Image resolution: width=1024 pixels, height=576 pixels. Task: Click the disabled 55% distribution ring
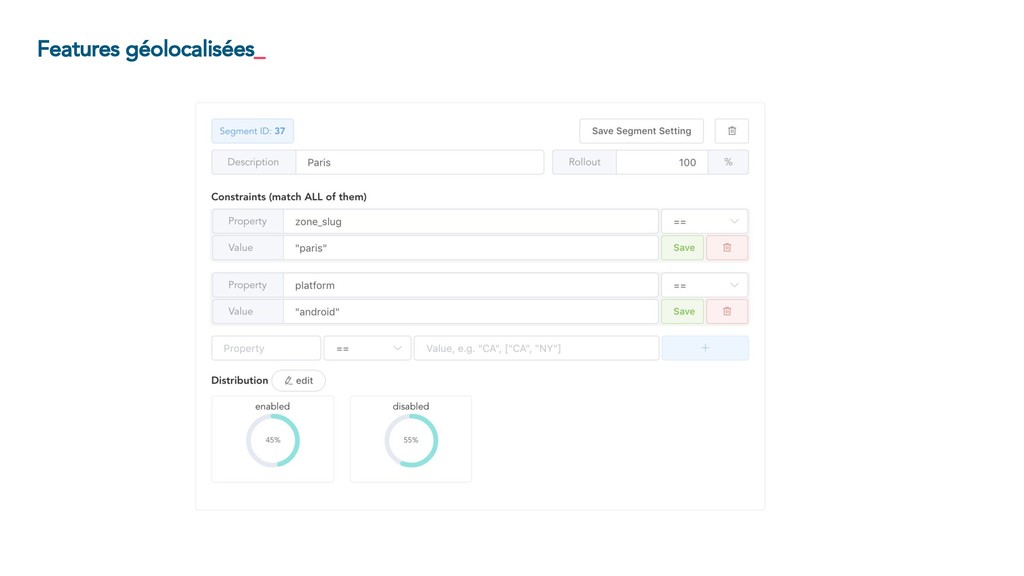pyautogui.click(x=411, y=440)
